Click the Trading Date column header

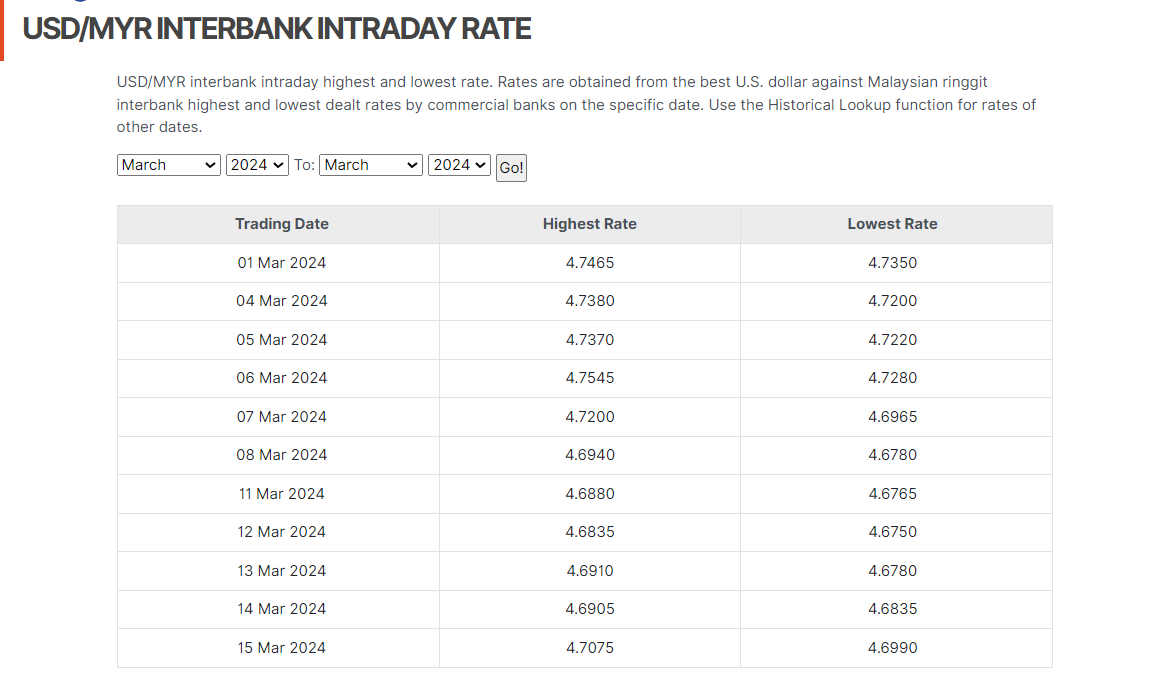click(x=282, y=224)
